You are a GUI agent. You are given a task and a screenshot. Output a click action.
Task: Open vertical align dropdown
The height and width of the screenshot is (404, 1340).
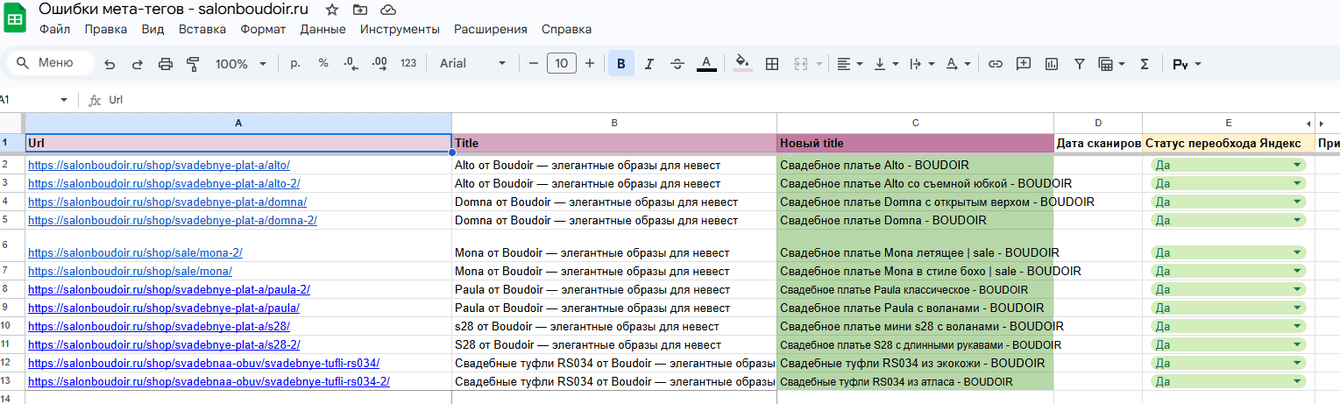click(x=886, y=63)
